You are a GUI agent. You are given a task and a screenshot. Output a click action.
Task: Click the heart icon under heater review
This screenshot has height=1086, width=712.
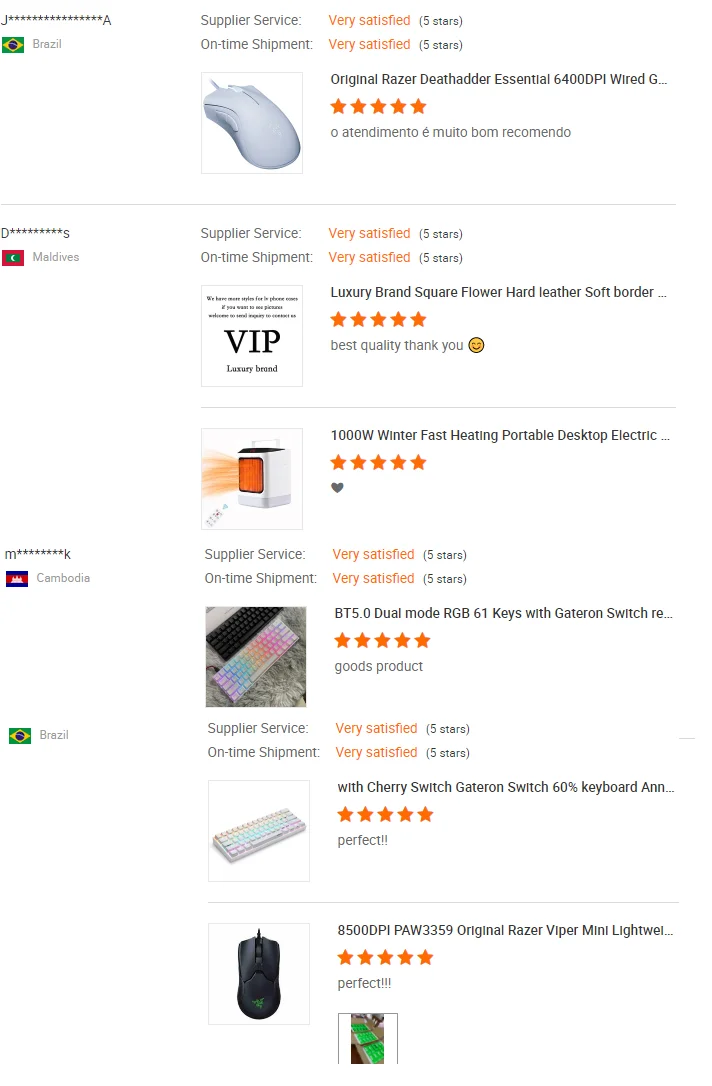338,488
